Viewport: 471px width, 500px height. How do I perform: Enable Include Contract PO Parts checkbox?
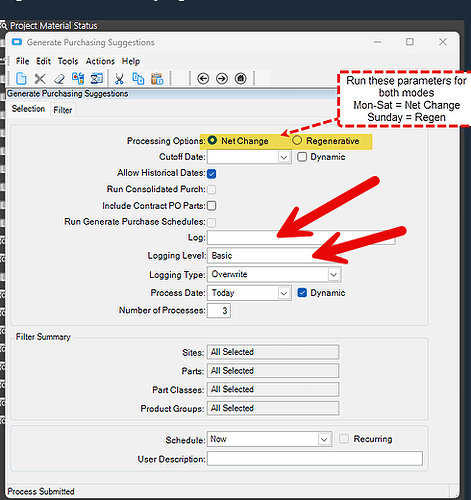(211, 206)
